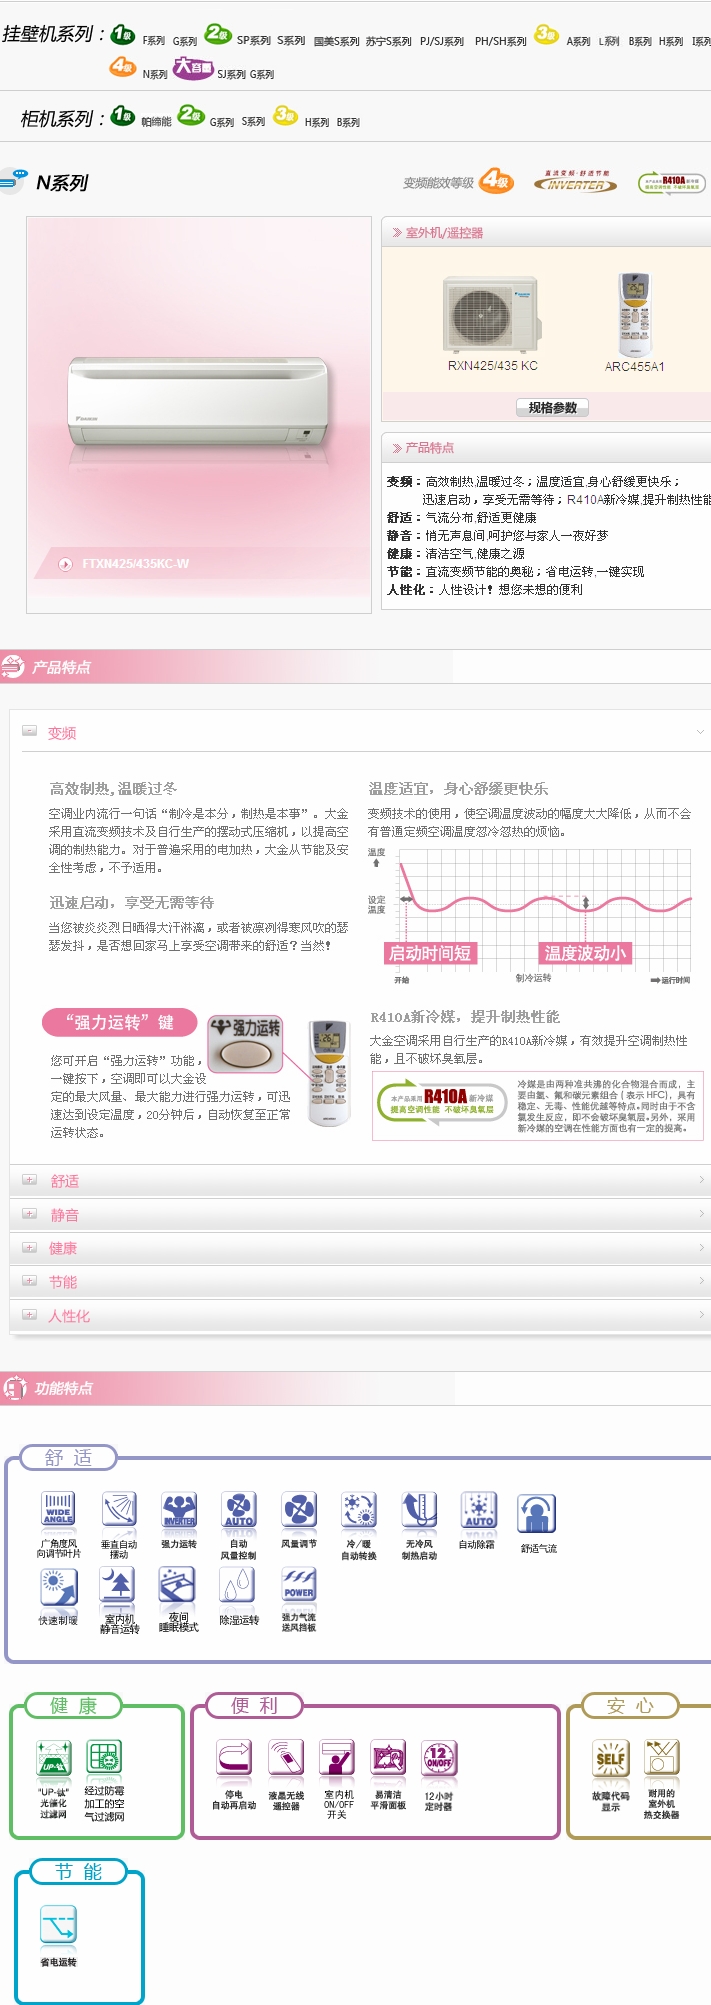Click the ARC455A1 remote control thumbnail
This screenshot has width=711, height=2005.
pyautogui.click(x=634, y=315)
